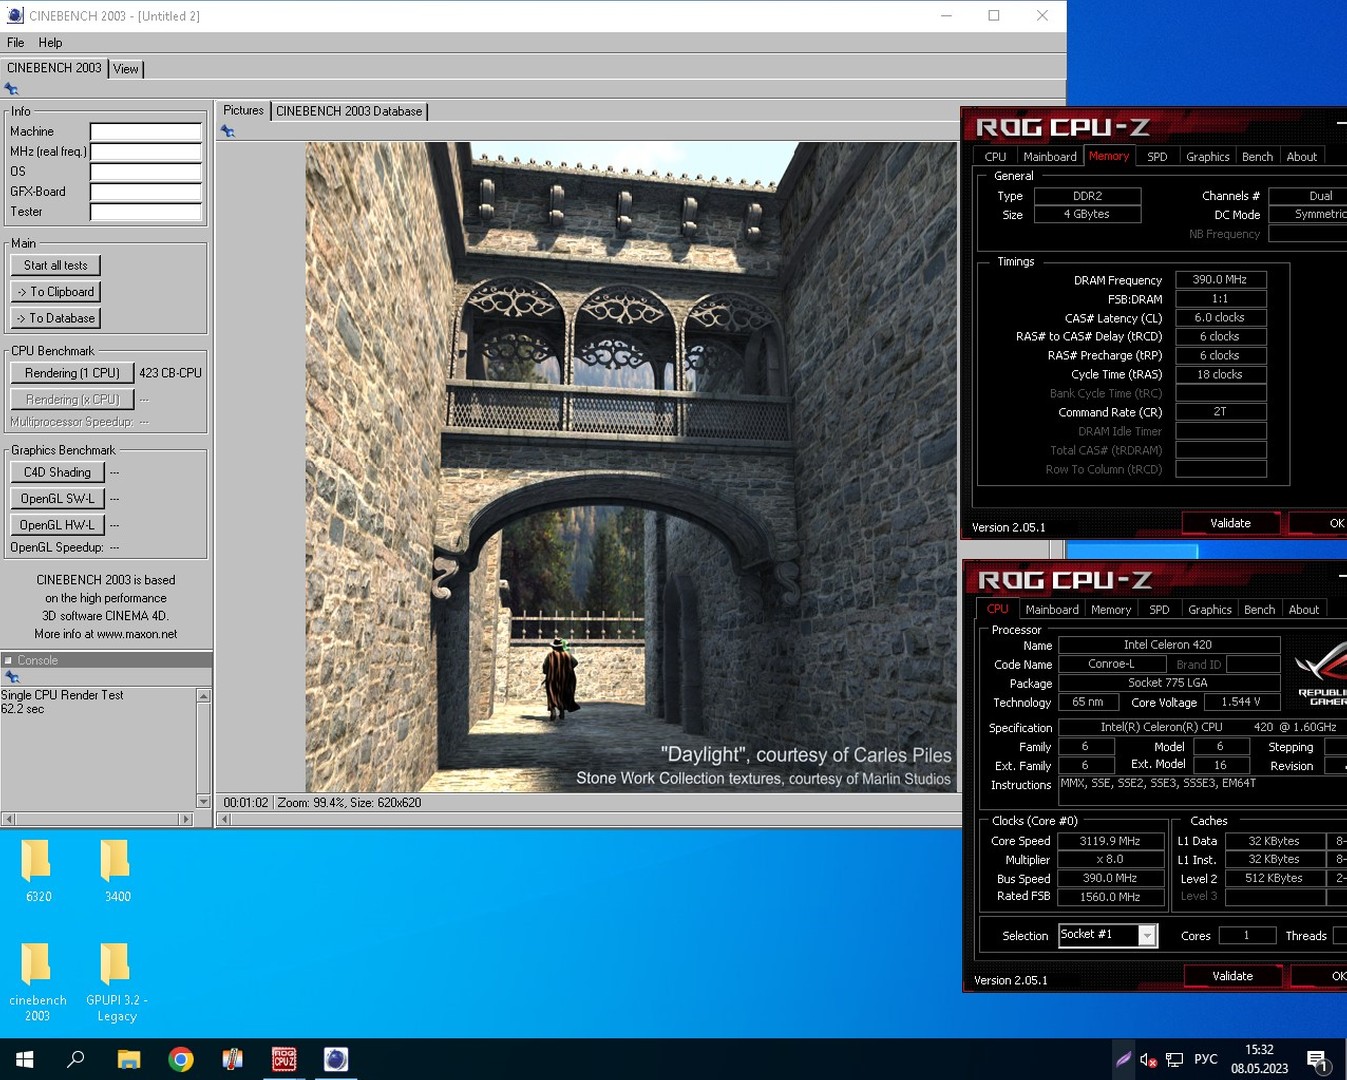This screenshot has width=1347, height=1080.
Task: Click the MHz (real freq.) input field
Action: [x=146, y=152]
